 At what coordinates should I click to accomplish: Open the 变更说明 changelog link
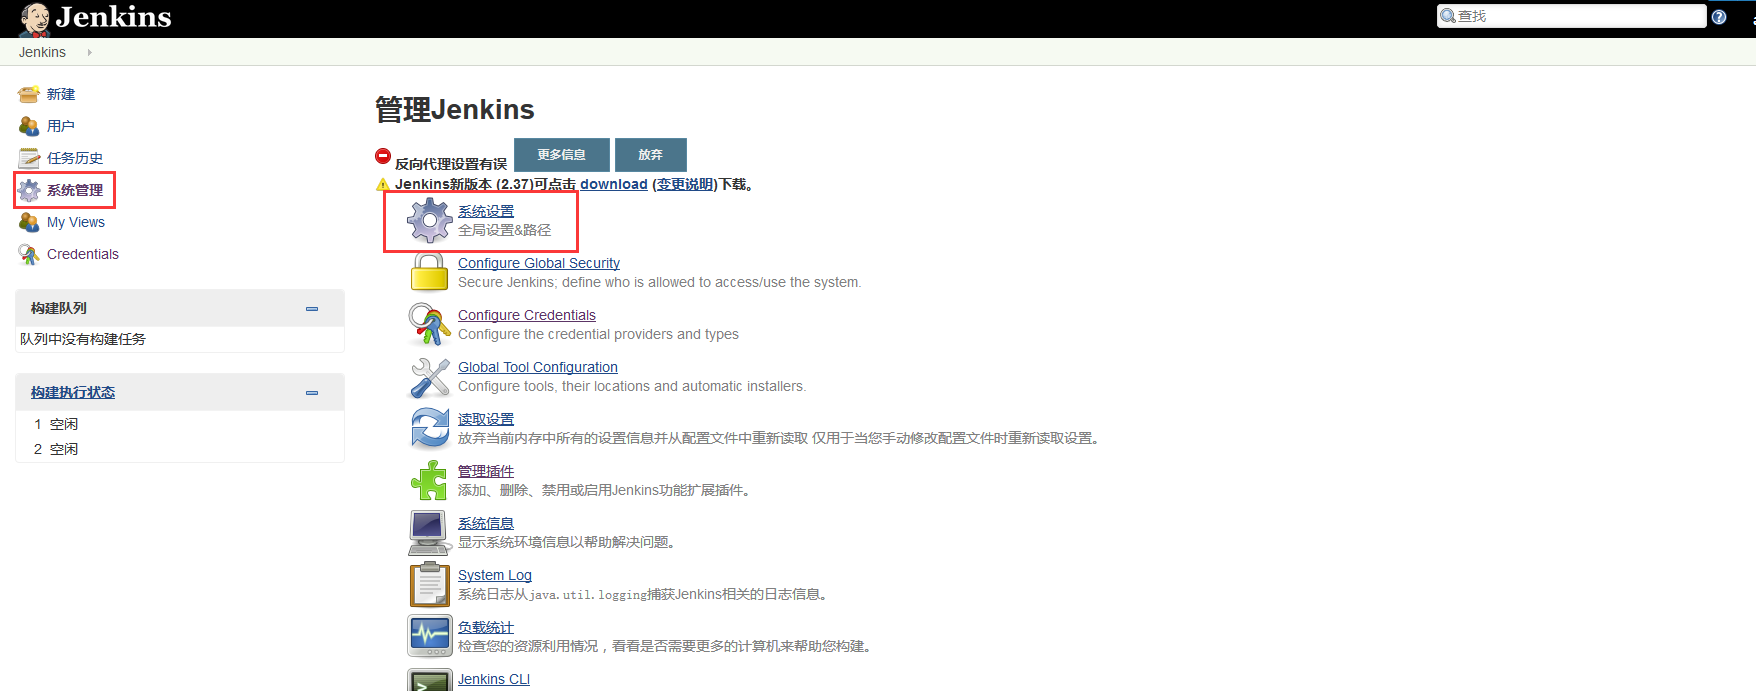pos(685,184)
